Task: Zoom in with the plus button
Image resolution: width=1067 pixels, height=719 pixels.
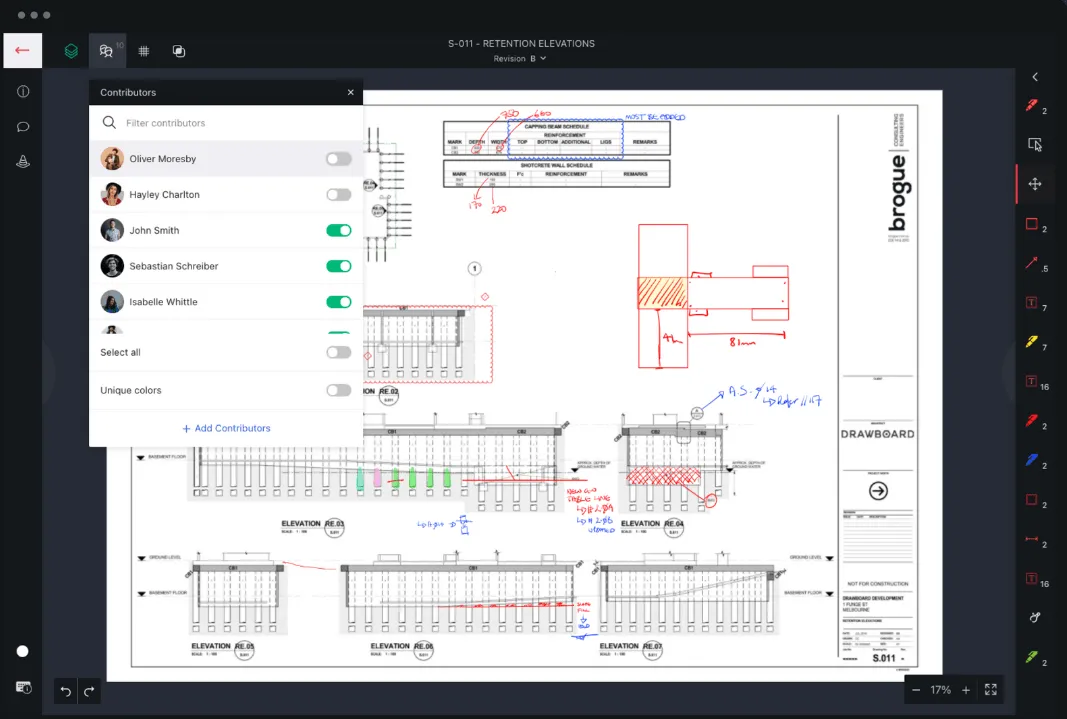Action: [966, 690]
